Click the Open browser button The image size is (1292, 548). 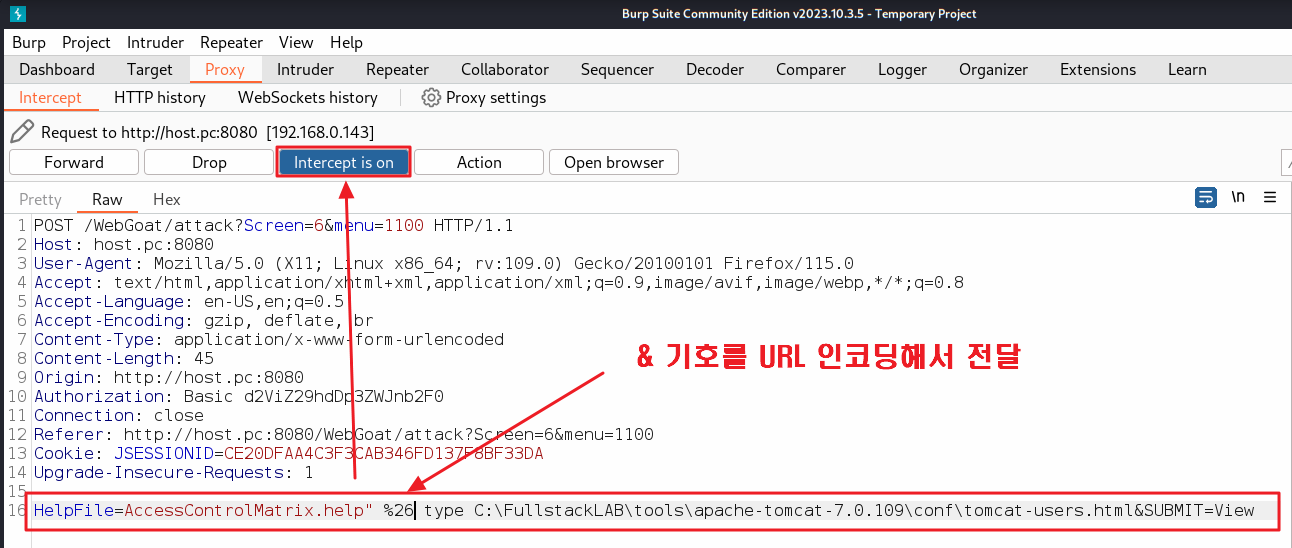[614, 162]
